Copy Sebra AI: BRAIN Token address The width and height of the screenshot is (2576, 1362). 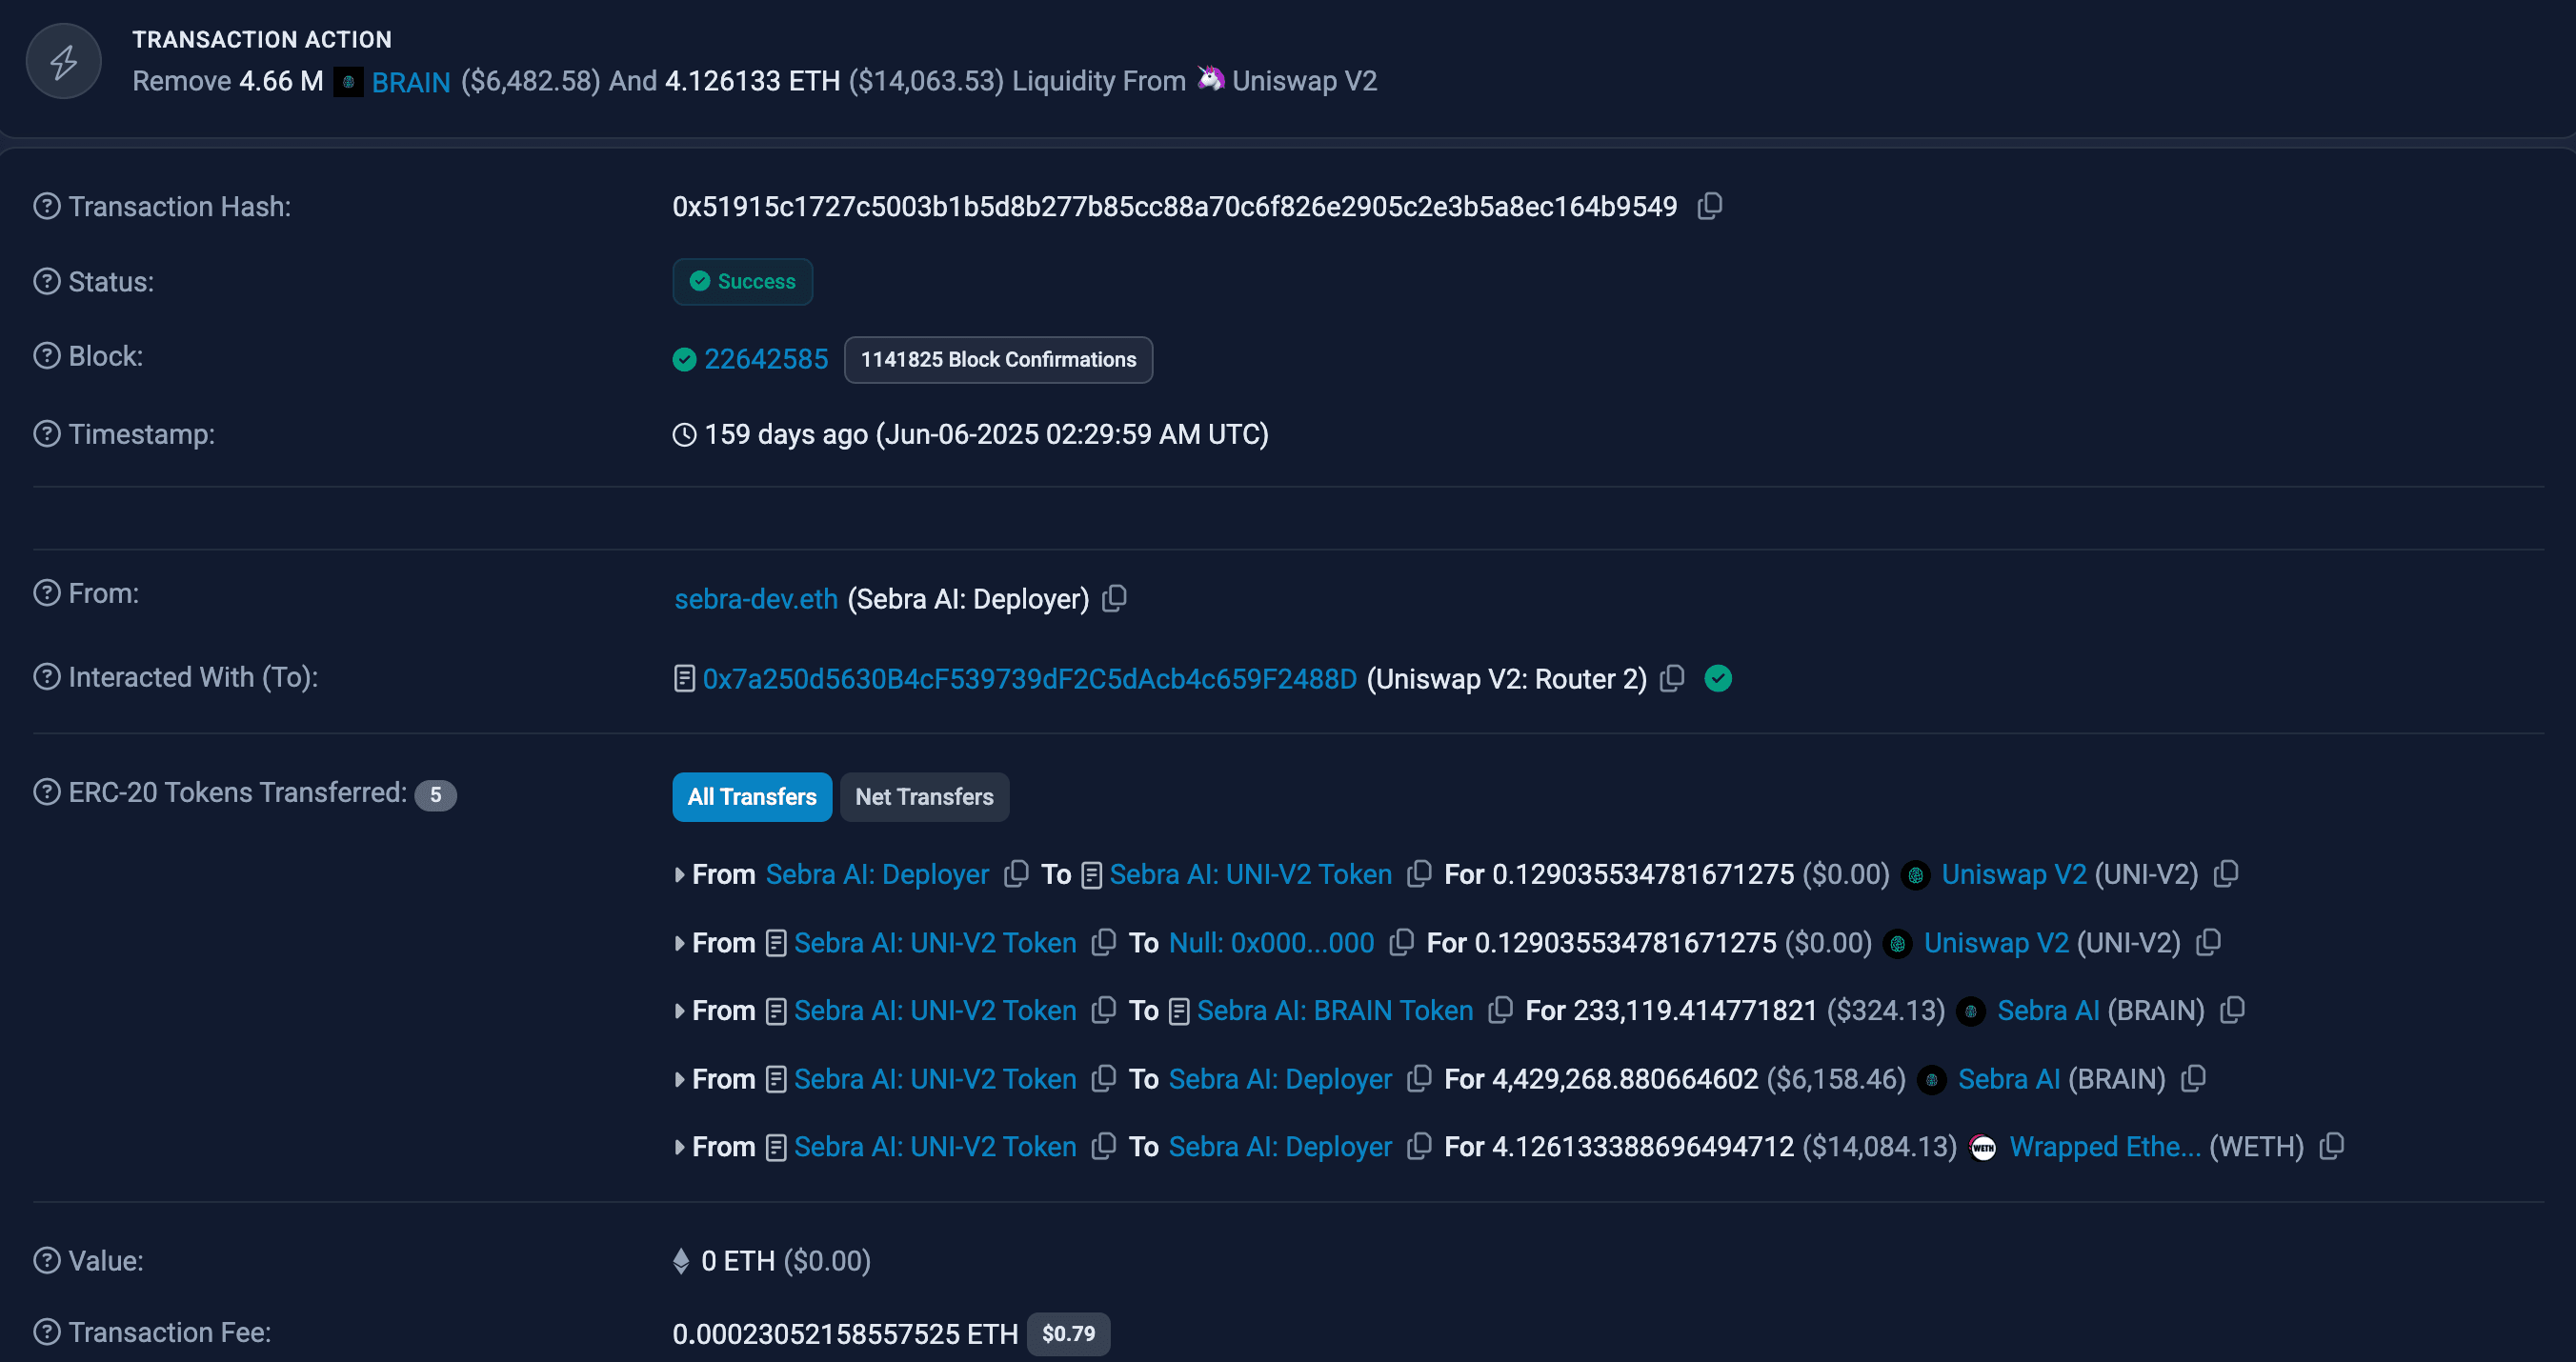(x=1500, y=1009)
